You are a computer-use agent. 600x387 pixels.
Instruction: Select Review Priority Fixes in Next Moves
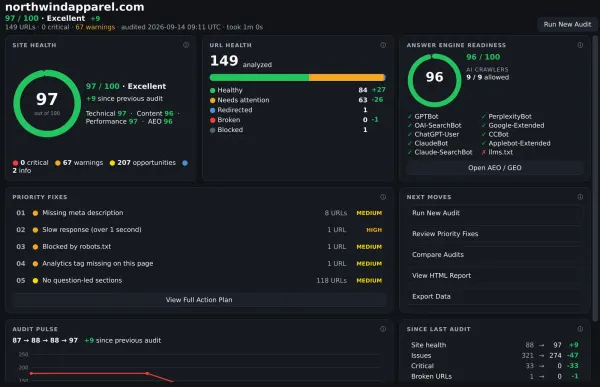pyautogui.click(x=495, y=234)
